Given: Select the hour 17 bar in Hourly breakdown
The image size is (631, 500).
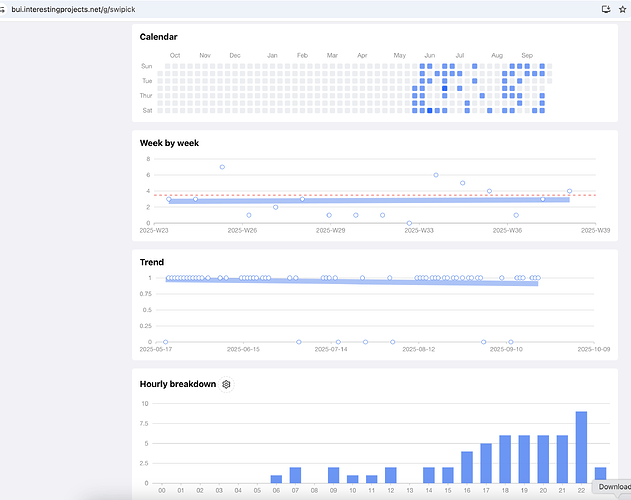Looking at the screenshot, I should [486, 463].
